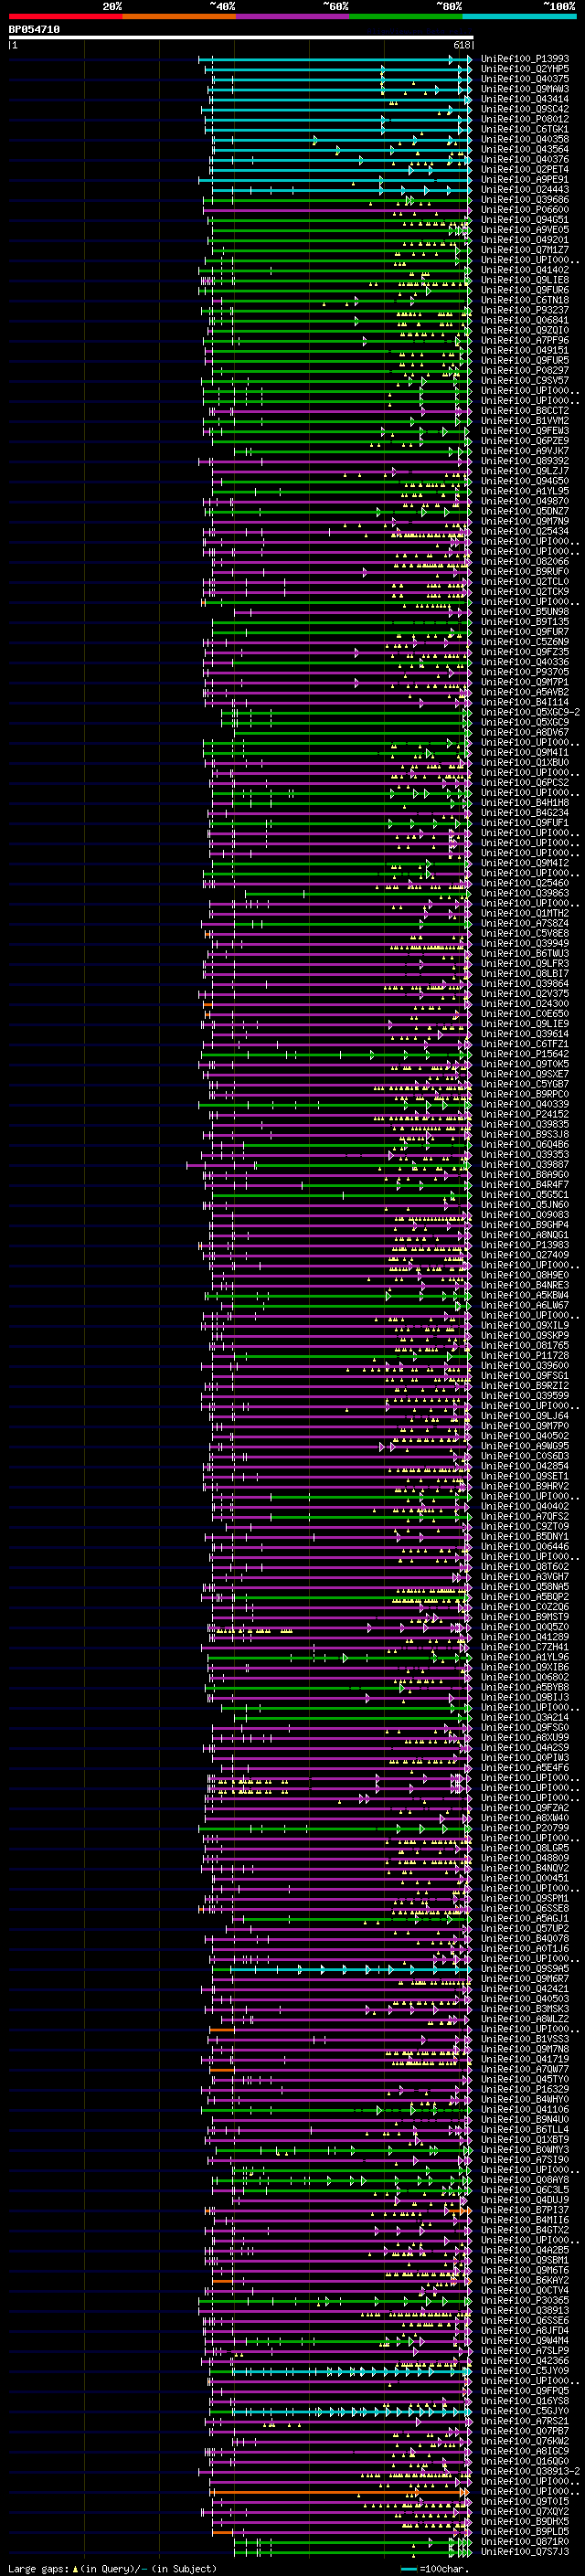The image size is (585, 2576).
Task: Select label UniRef100_A8DV67
Action: coord(525,733)
